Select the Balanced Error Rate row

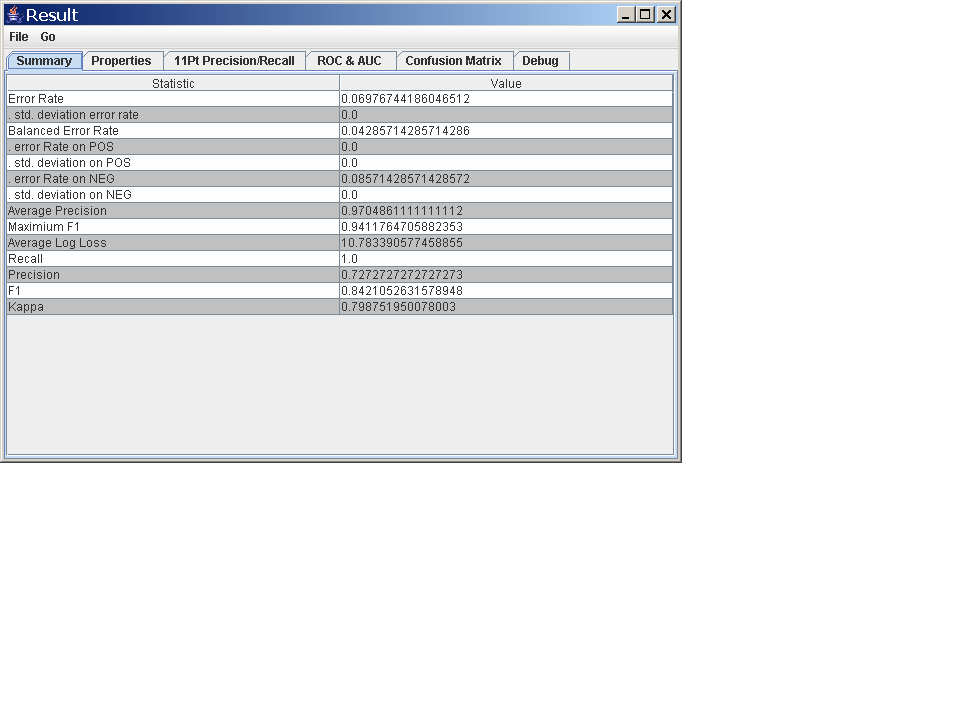coord(173,131)
